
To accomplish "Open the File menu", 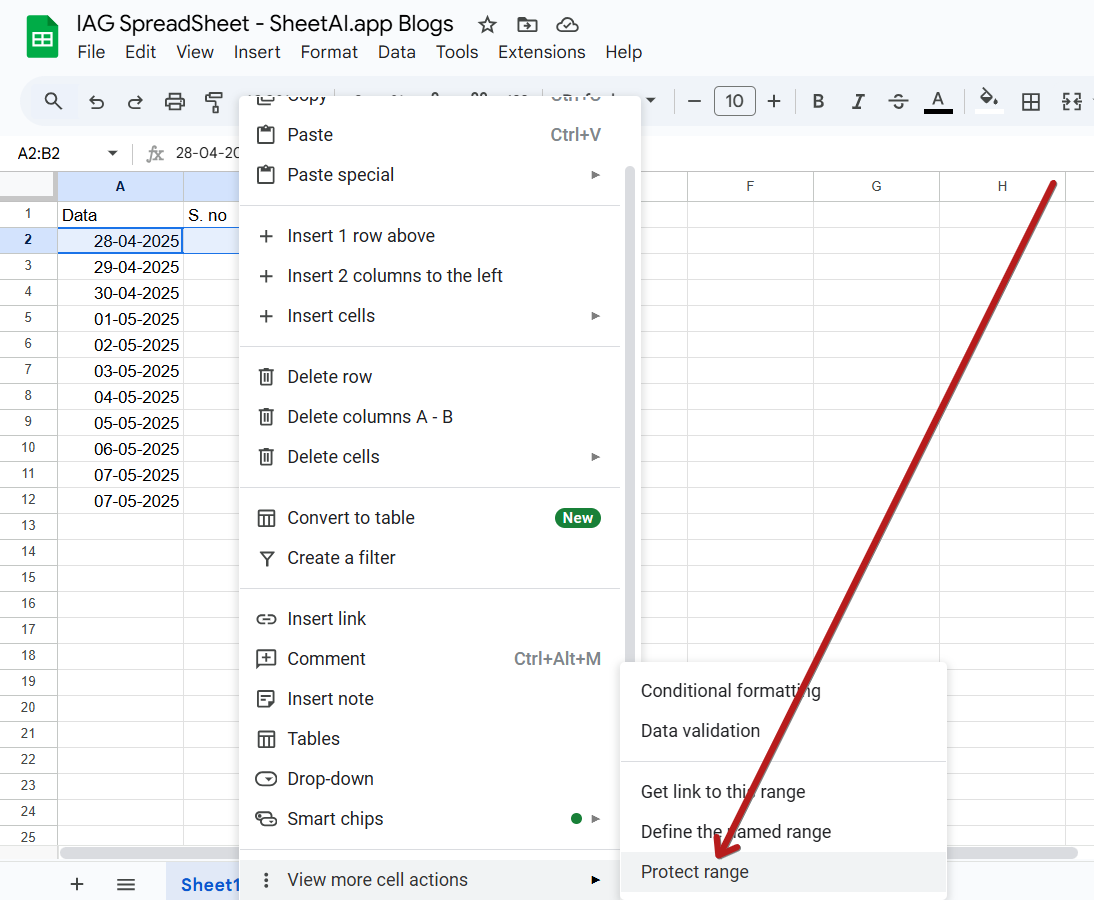I will click(x=91, y=52).
